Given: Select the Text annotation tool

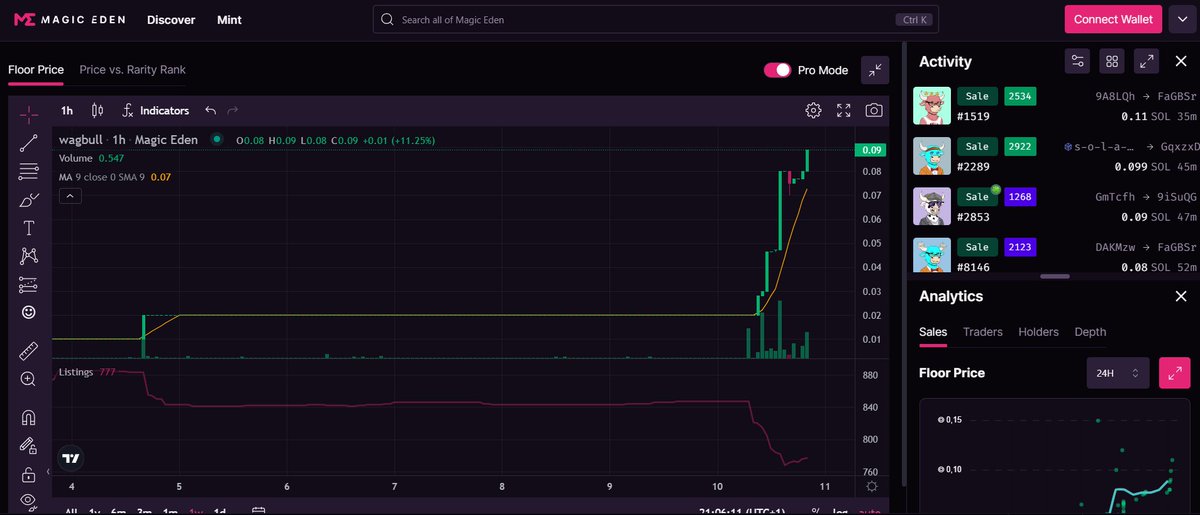Looking at the screenshot, I should point(29,228).
